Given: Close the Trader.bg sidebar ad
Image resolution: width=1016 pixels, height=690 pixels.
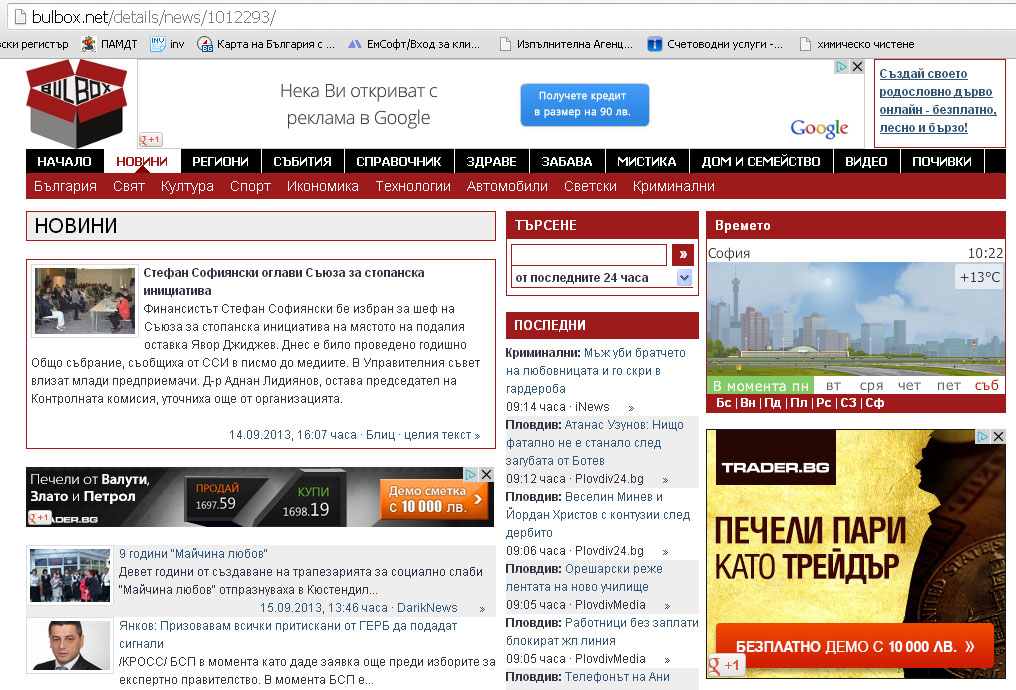Looking at the screenshot, I should tap(999, 437).
